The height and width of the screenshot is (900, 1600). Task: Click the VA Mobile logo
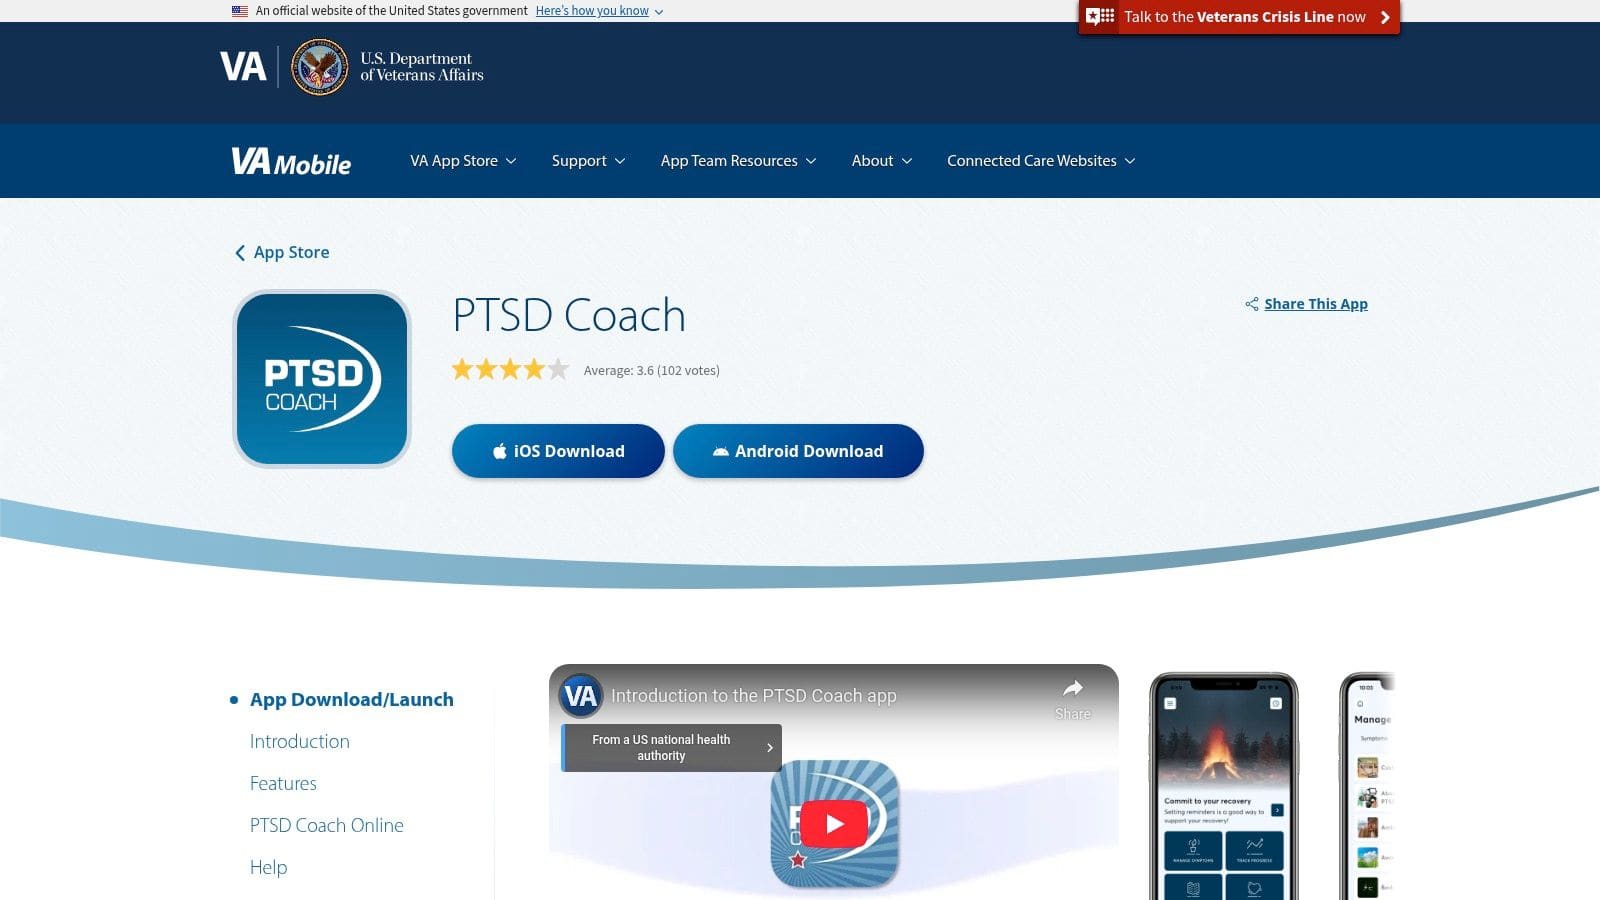pyautogui.click(x=291, y=161)
